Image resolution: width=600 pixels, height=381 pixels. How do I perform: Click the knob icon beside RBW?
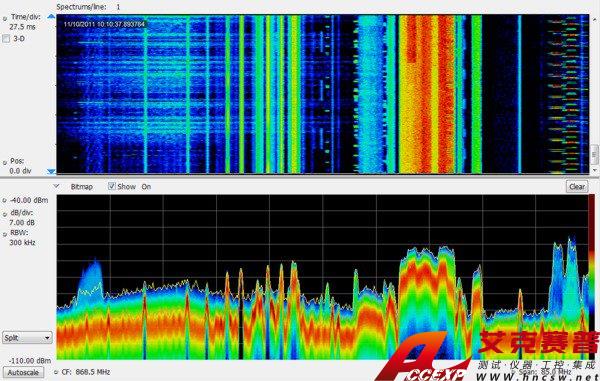[5, 234]
